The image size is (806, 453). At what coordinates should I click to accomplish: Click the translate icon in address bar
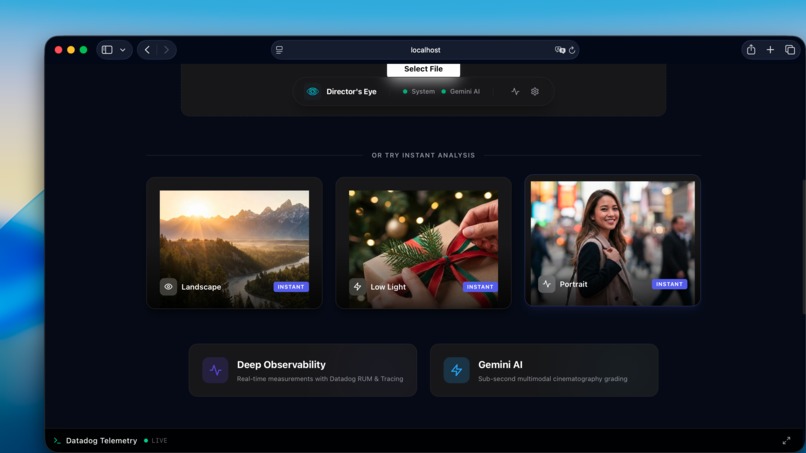tap(560, 50)
